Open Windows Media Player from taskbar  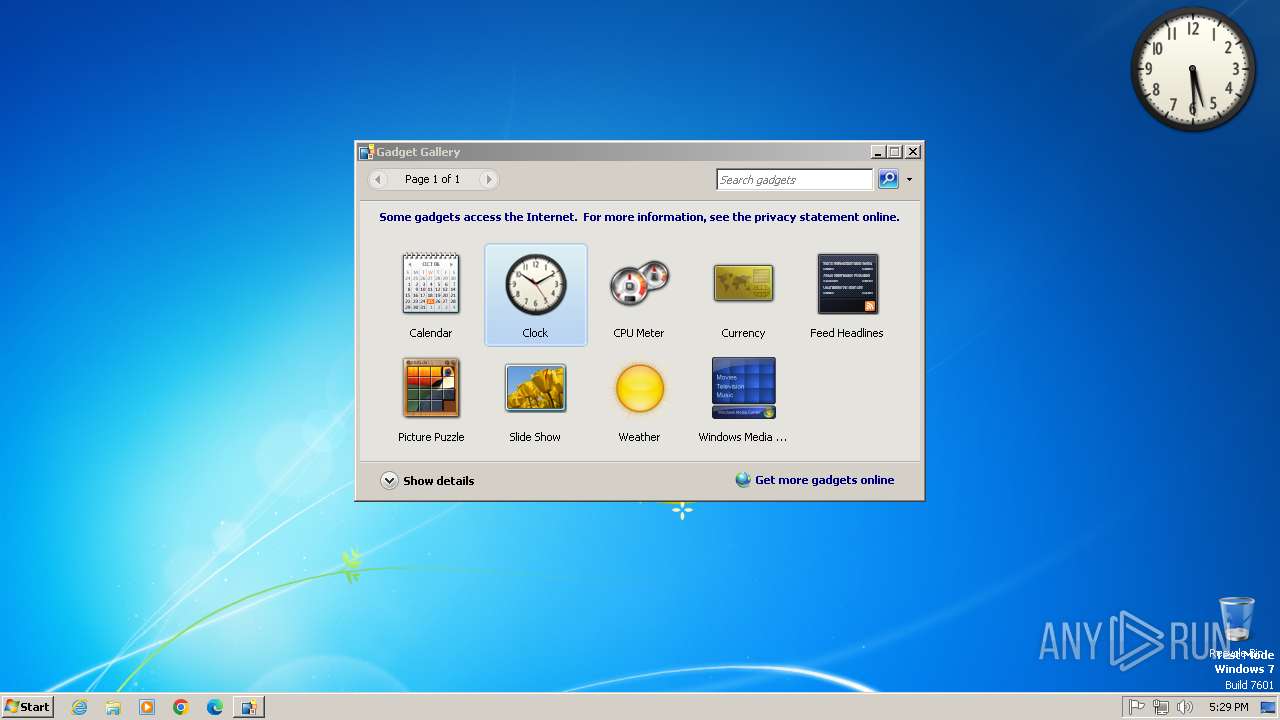click(147, 707)
